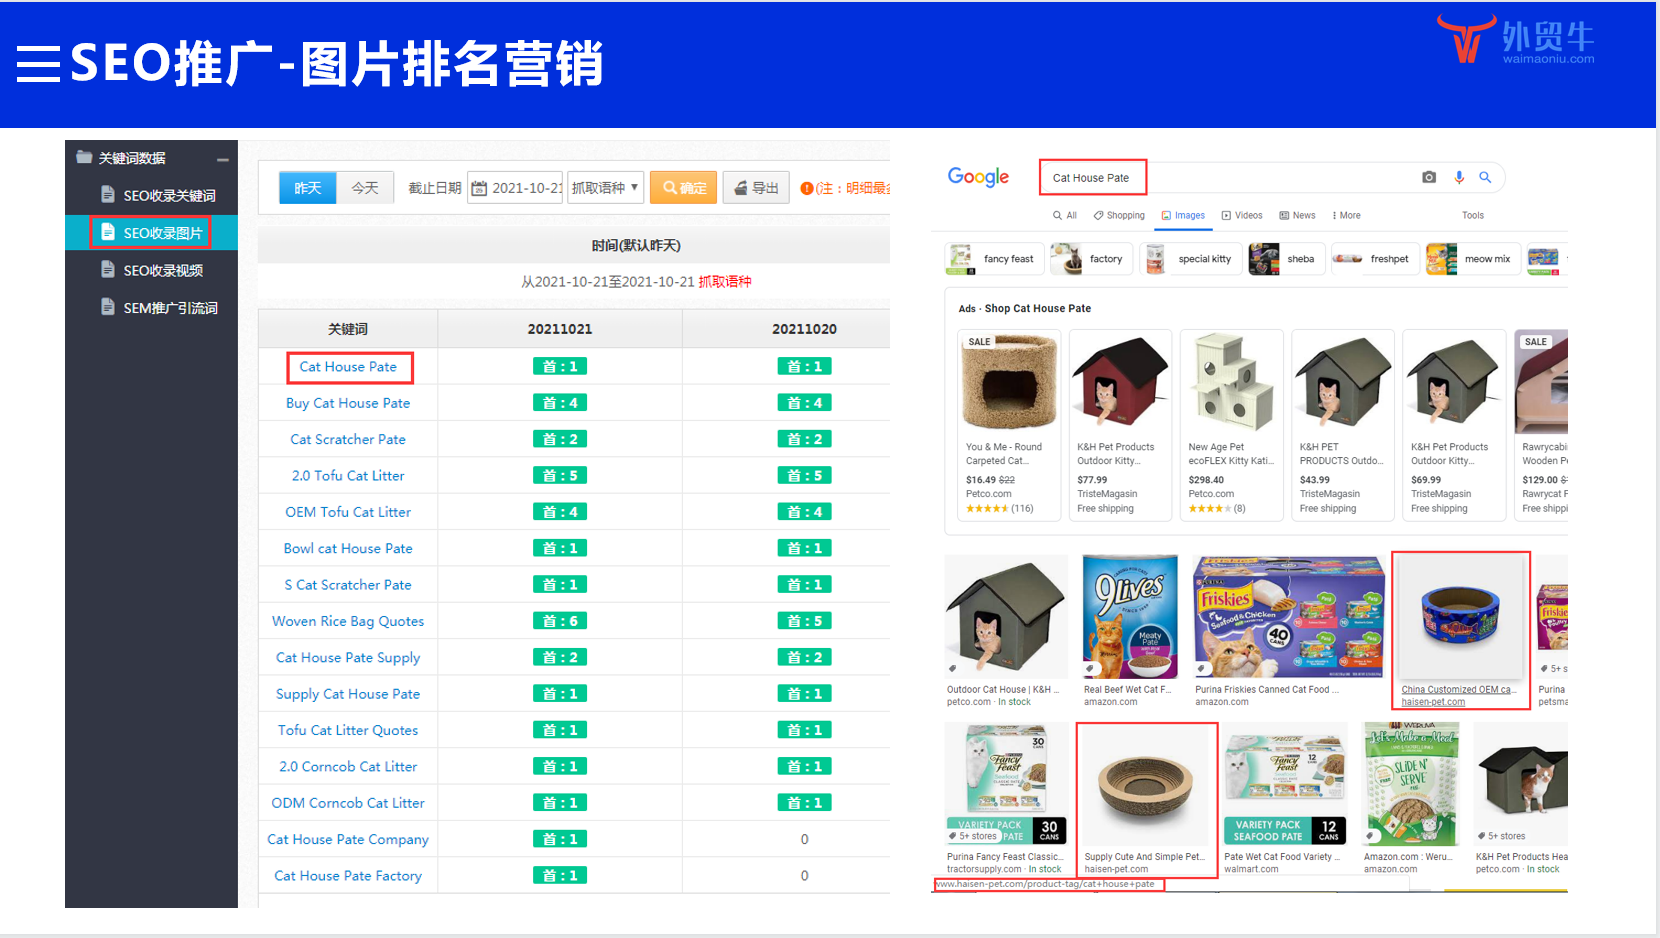Screen dimensions: 1660x938
Task: Open the 2.0 Tofu Cat Litter keyword
Action: (x=348, y=476)
